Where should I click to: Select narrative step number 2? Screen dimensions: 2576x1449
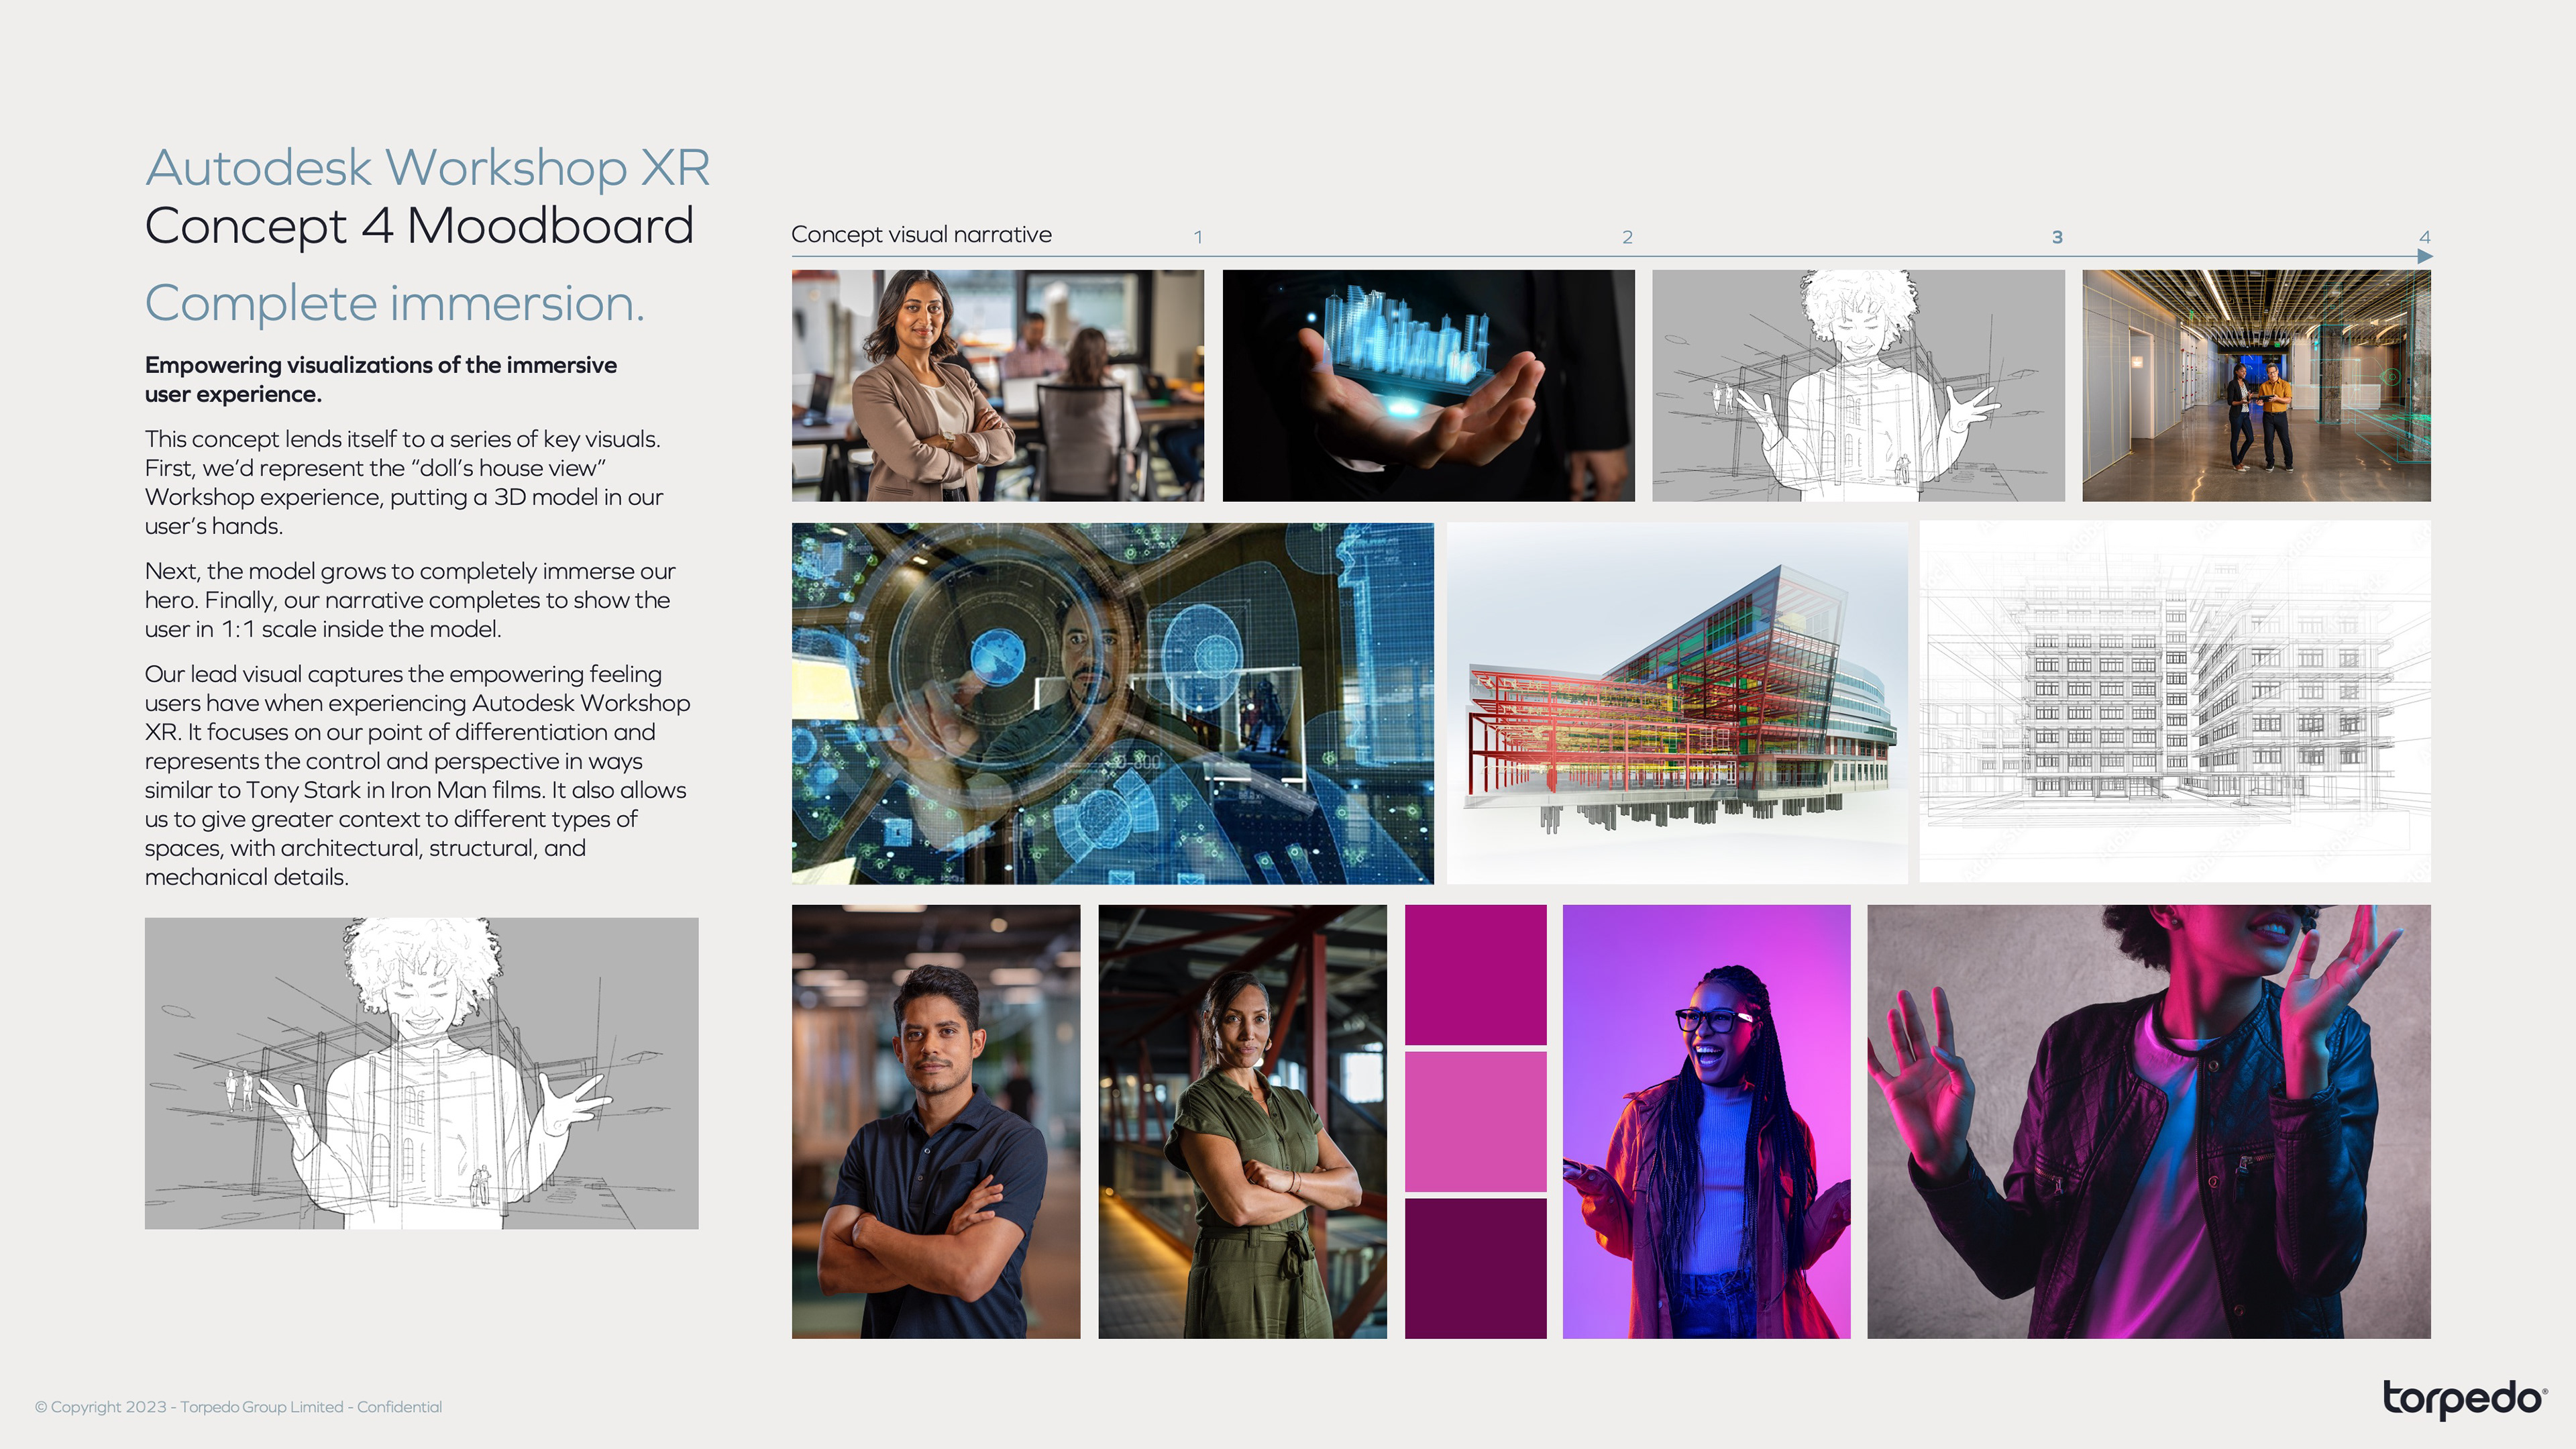pyautogui.click(x=1627, y=237)
